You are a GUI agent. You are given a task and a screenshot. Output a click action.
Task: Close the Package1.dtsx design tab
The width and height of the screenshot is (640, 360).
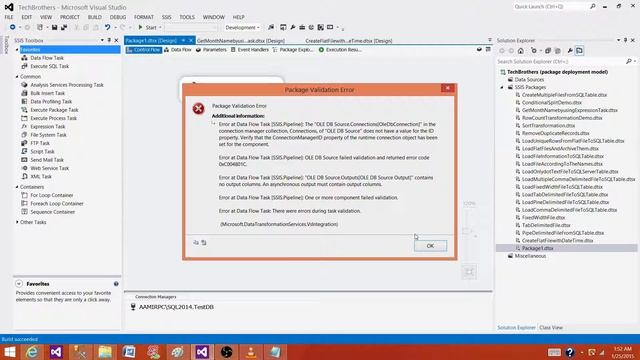(x=191, y=40)
